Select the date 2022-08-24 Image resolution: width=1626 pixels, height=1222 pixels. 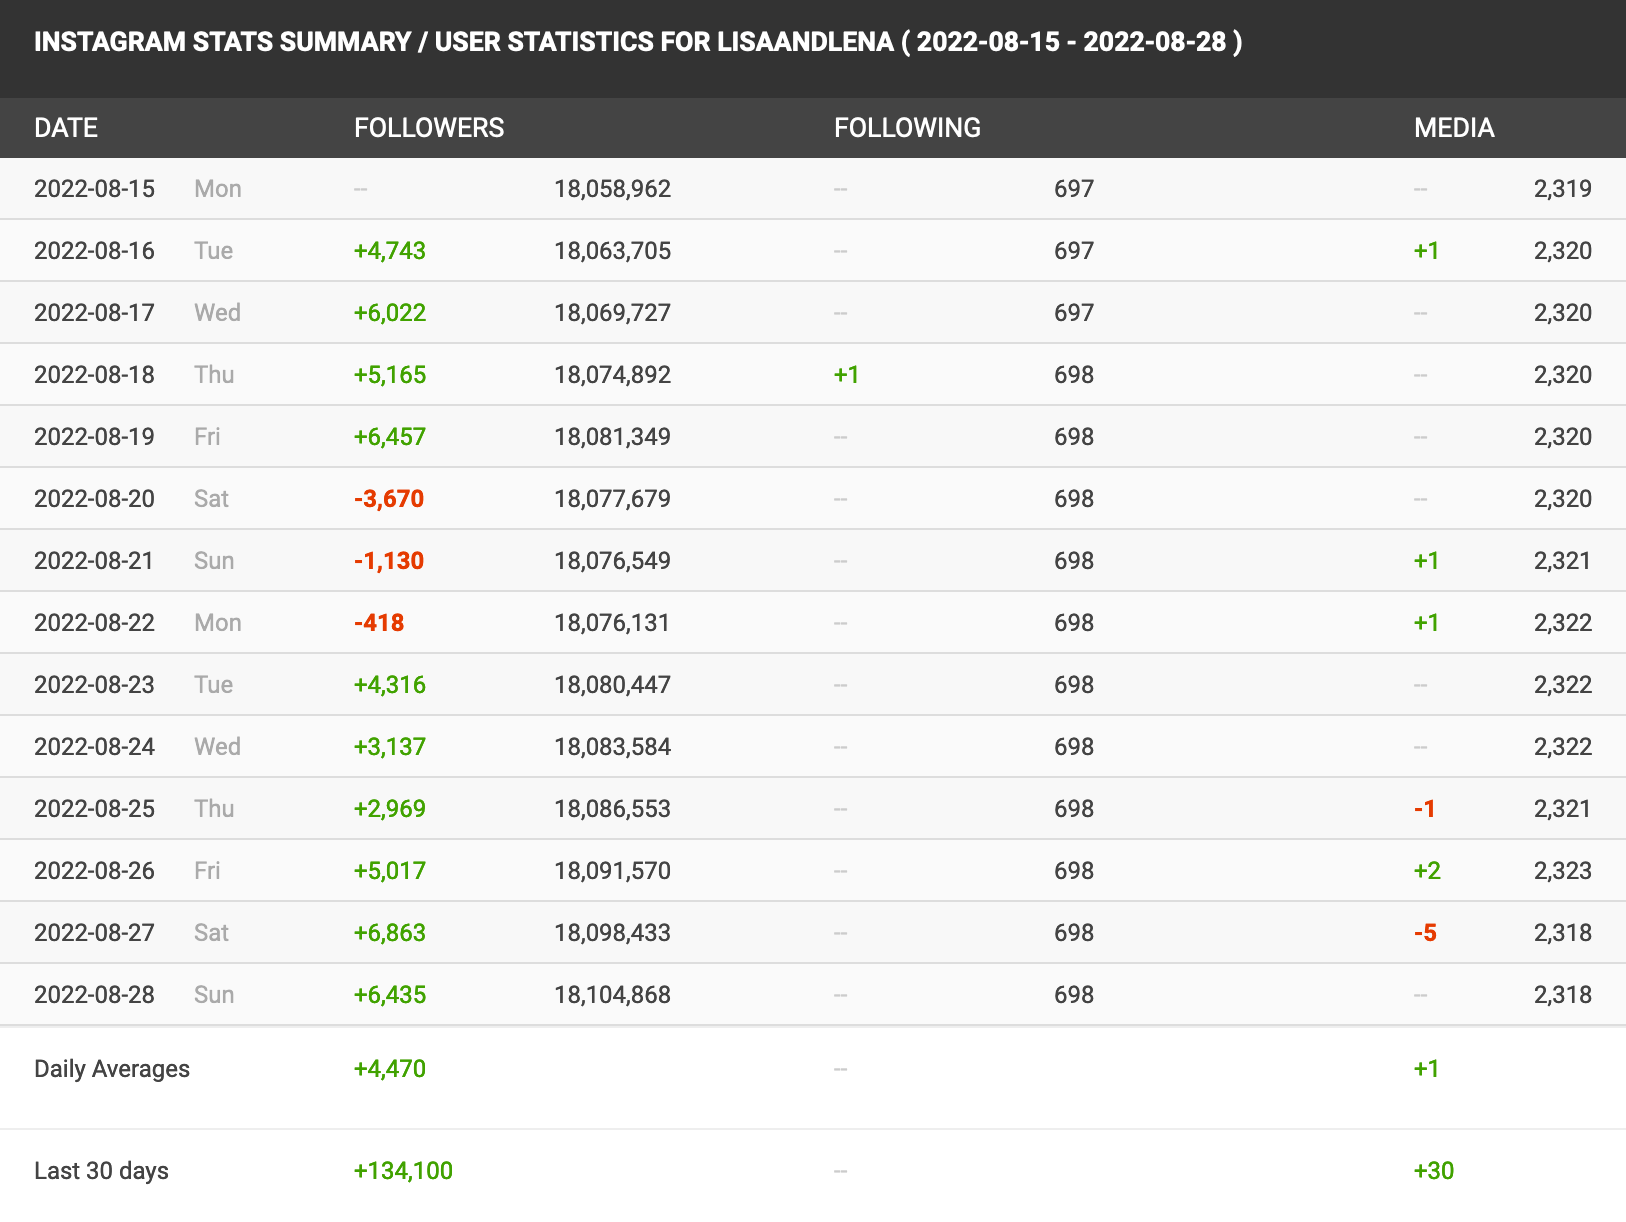point(94,747)
